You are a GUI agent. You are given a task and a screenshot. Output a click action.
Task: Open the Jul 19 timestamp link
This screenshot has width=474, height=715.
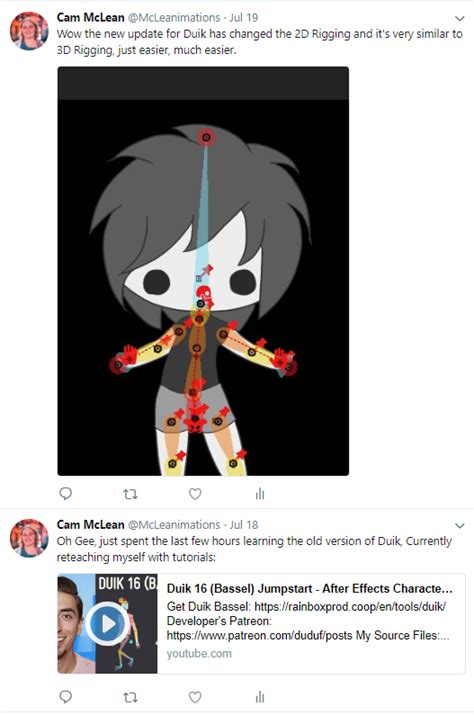pyautogui.click(x=244, y=18)
